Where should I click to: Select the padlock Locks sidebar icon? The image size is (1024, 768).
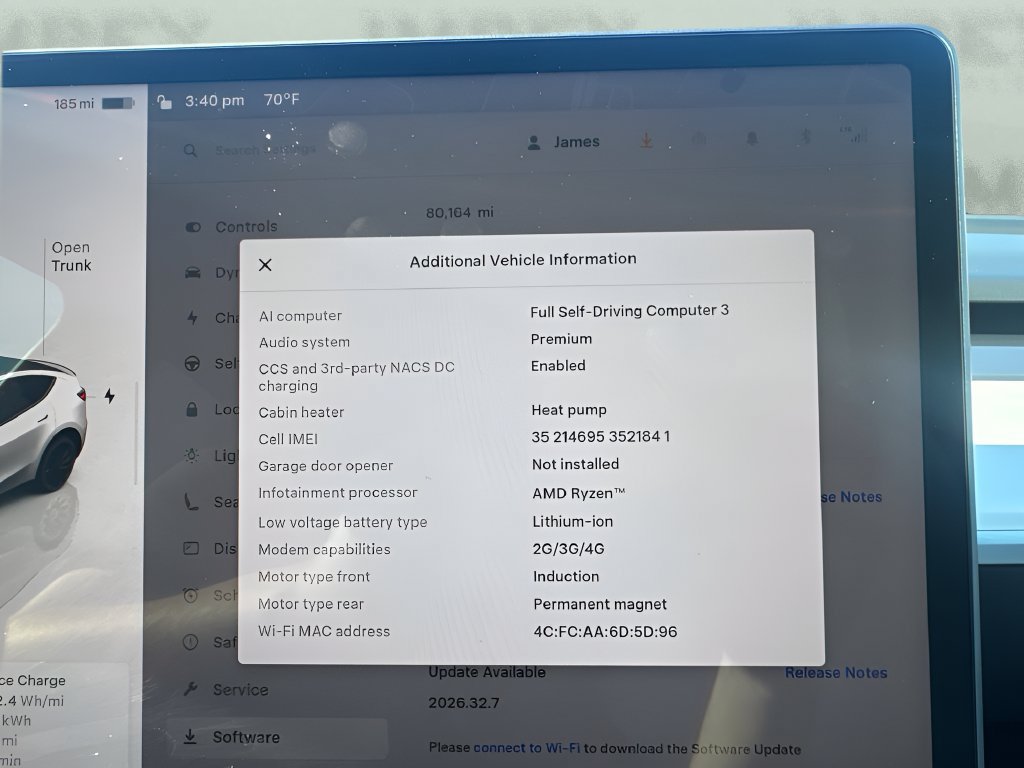(x=192, y=409)
